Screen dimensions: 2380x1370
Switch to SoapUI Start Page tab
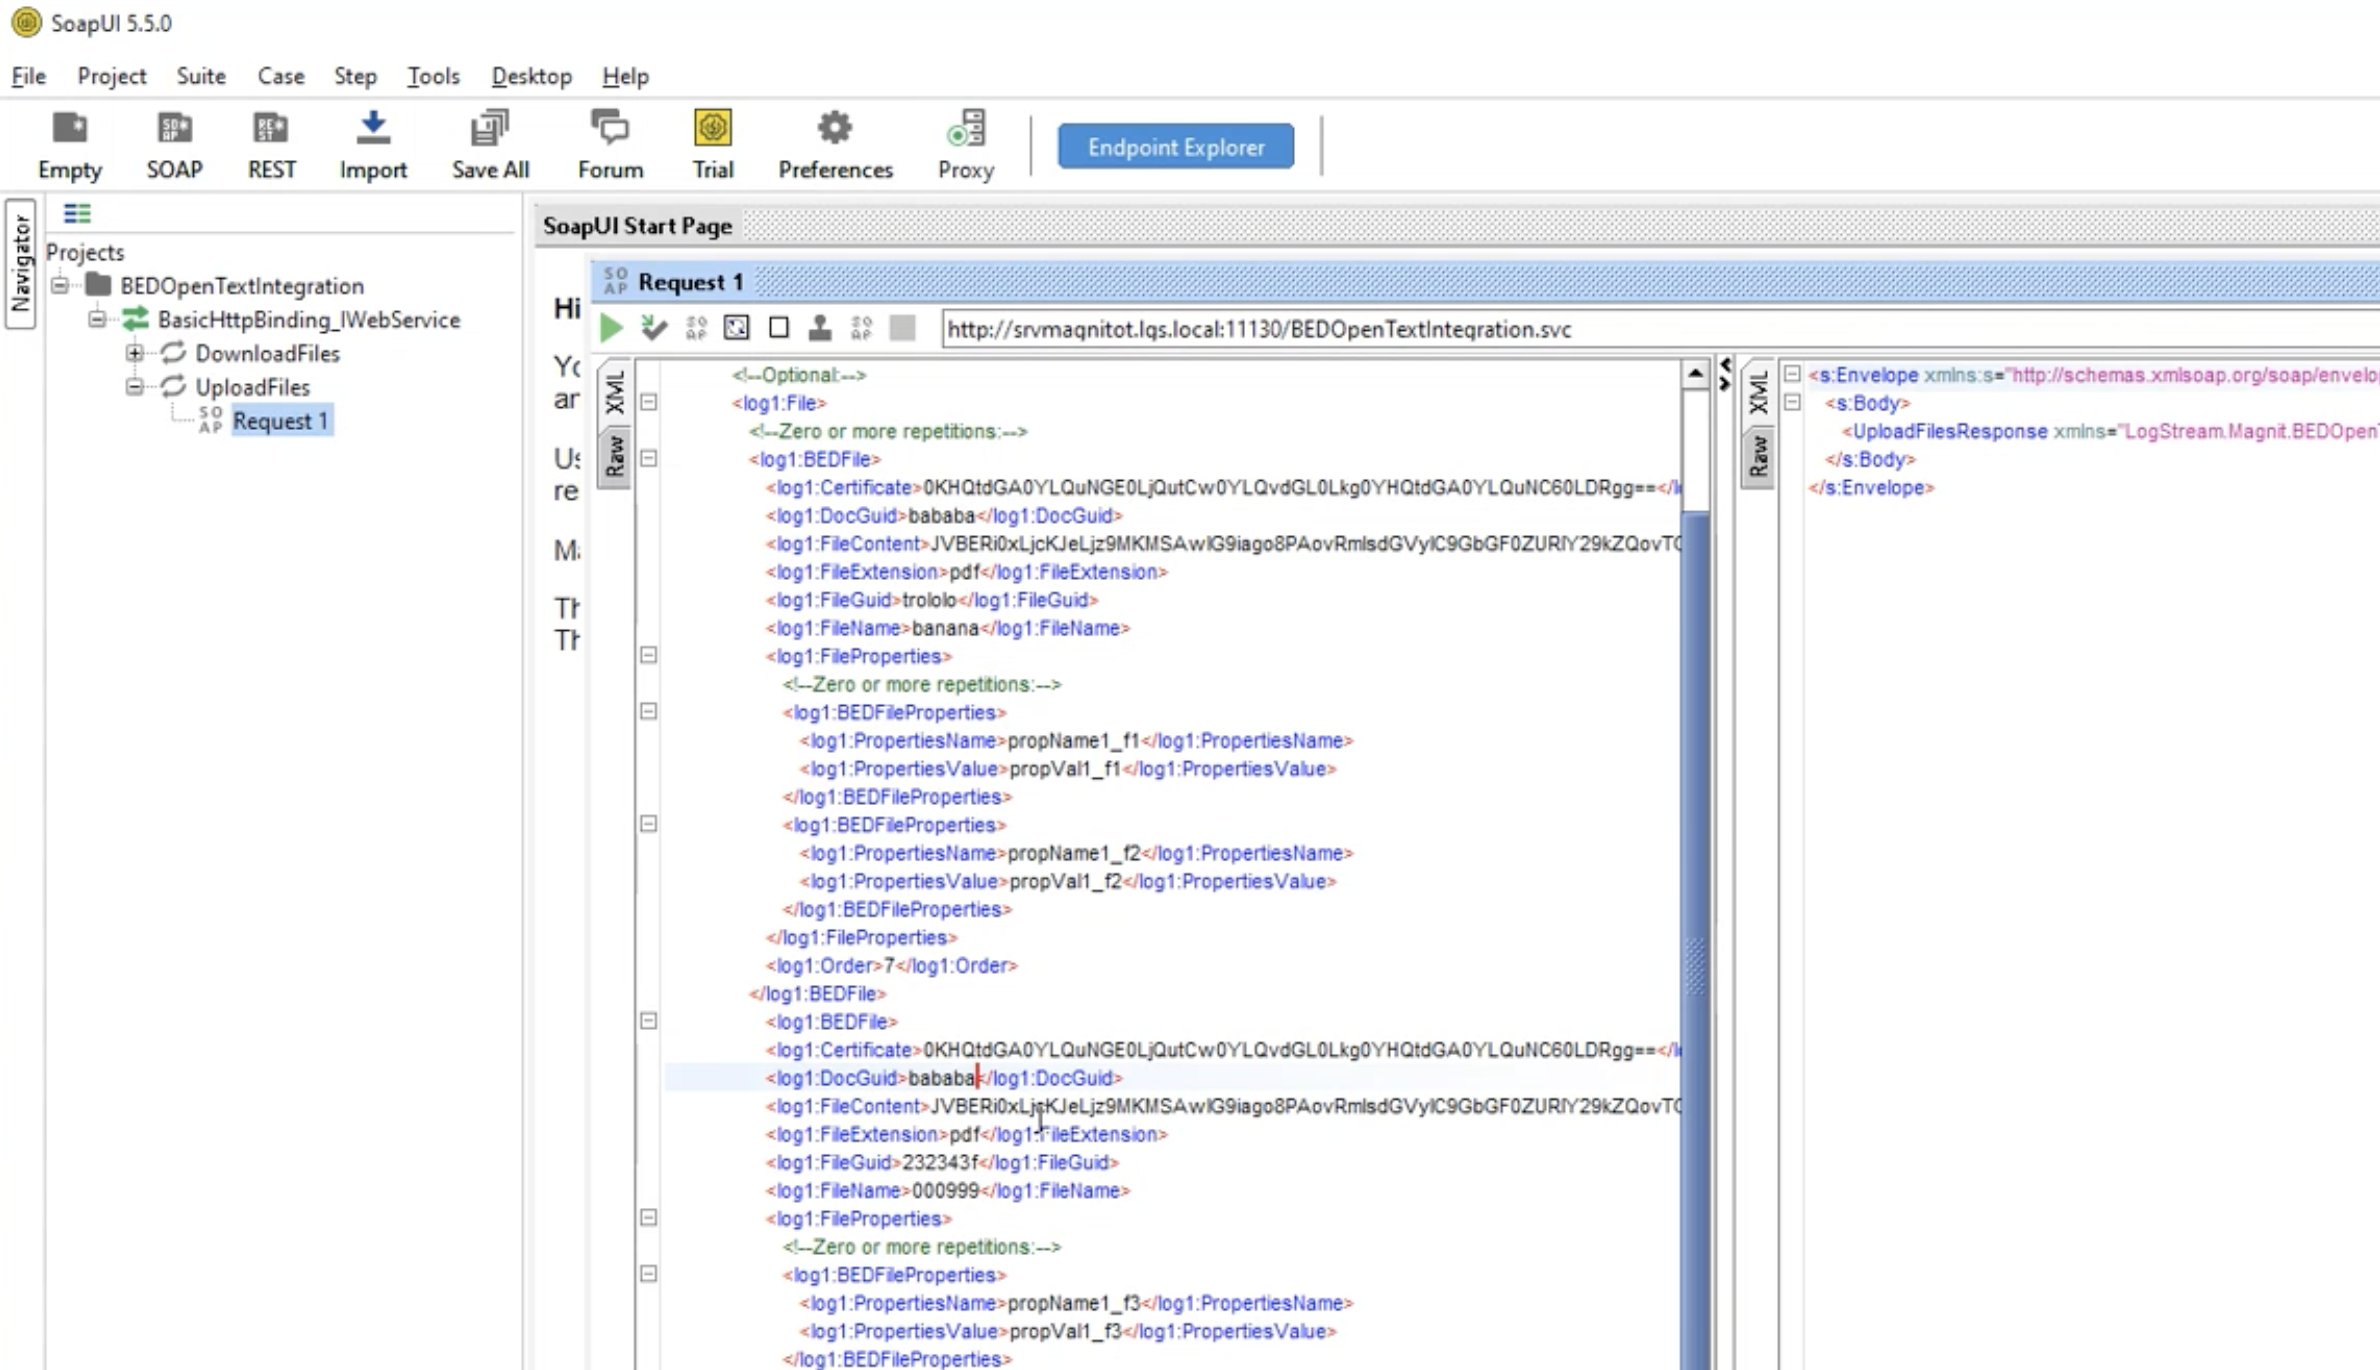click(637, 226)
